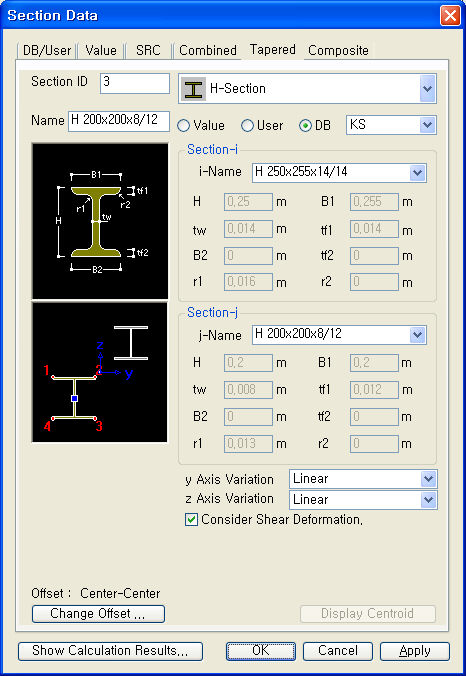Image resolution: width=466 pixels, height=676 pixels.
Task: Click Section-j r1 value field
Action: point(248,444)
